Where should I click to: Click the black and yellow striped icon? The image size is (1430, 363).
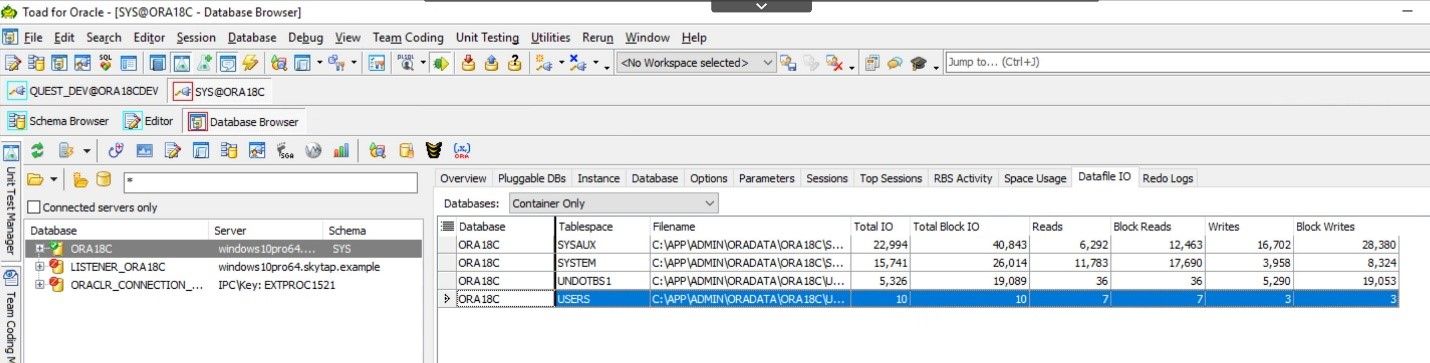coord(433,150)
